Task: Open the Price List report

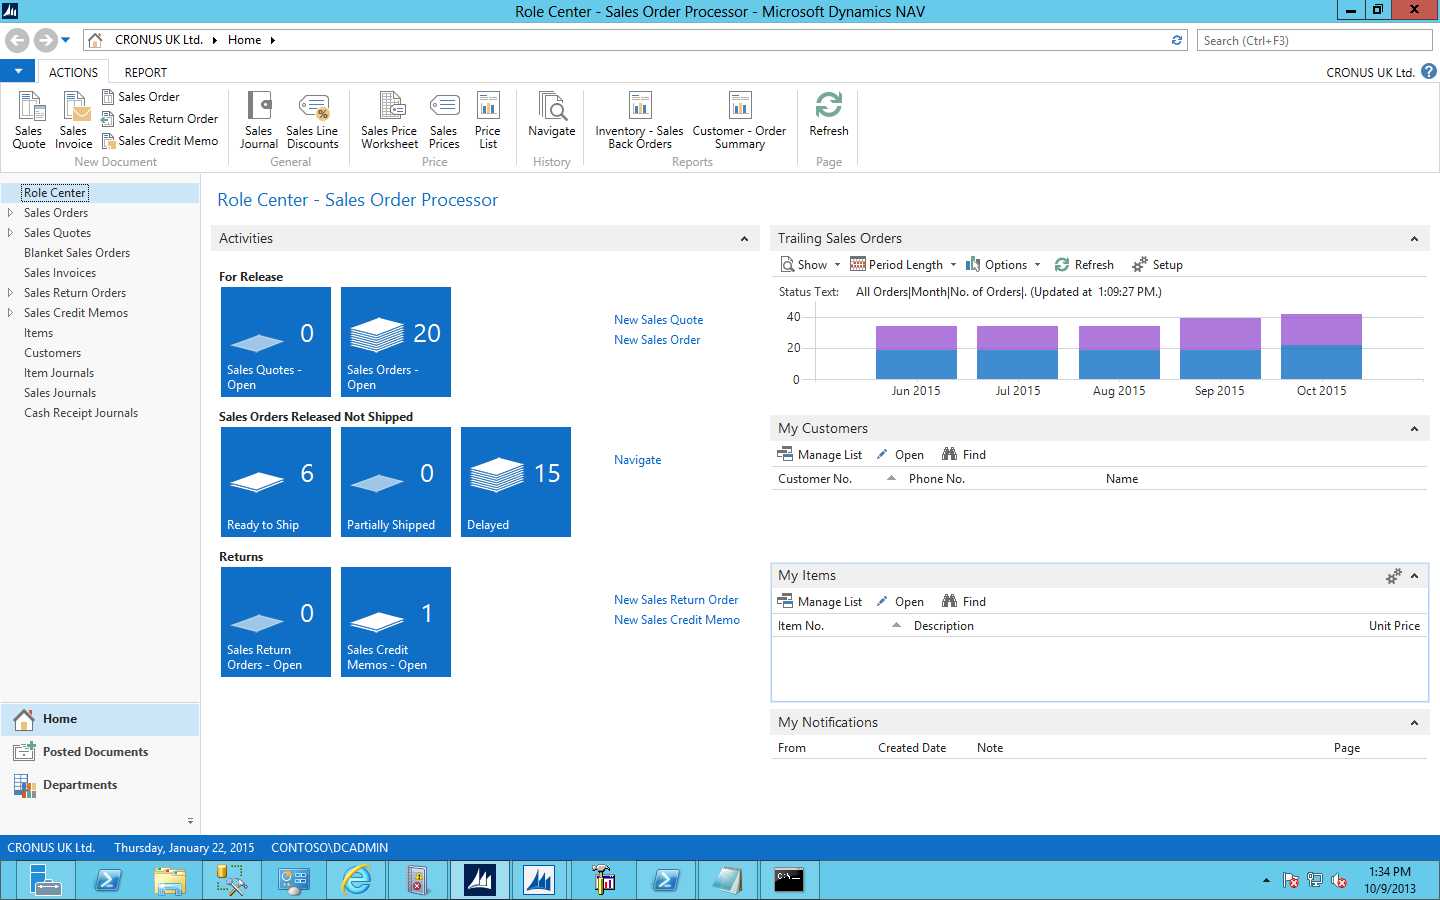Action: [x=488, y=120]
